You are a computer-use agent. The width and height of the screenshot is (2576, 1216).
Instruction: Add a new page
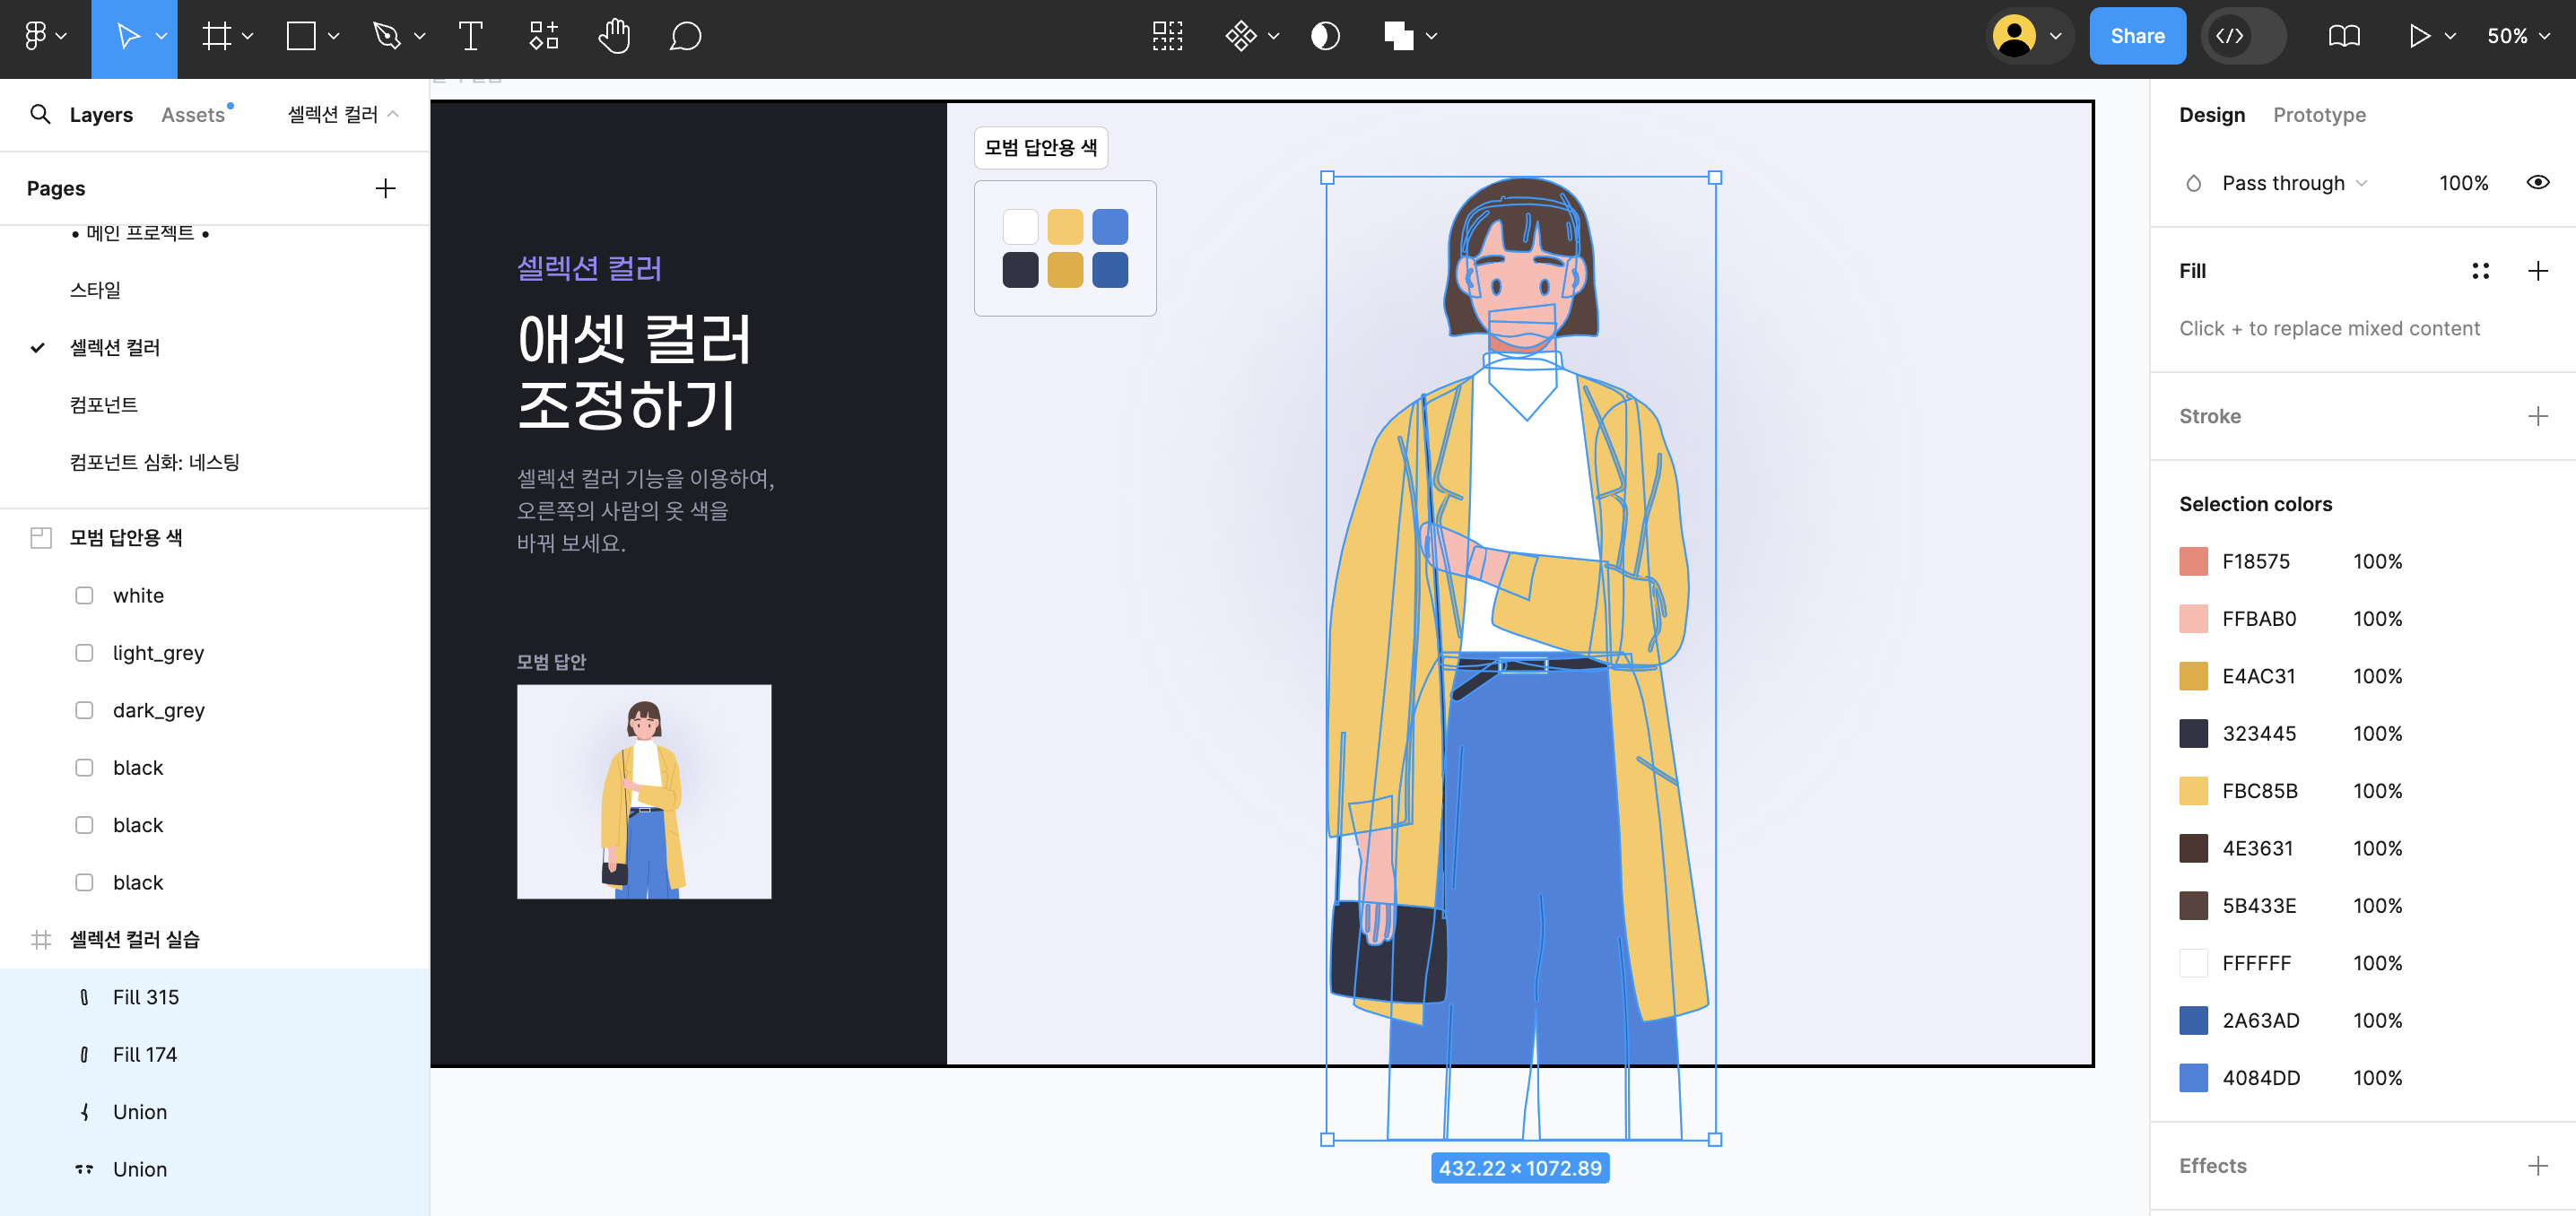[x=385, y=189]
